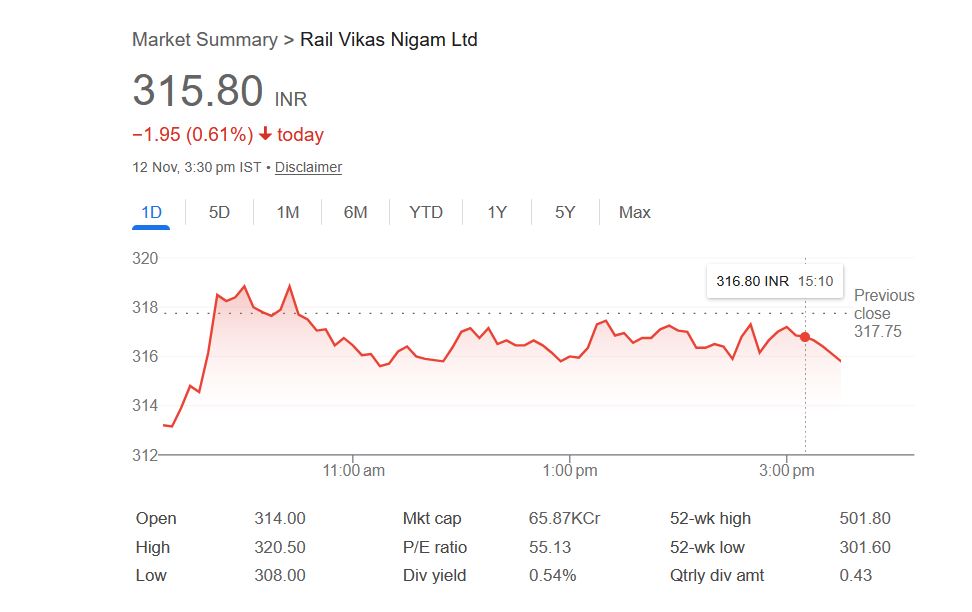The image size is (972, 612).
Task: Click the P/E ratio value 55.13
Action: point(549,547)
